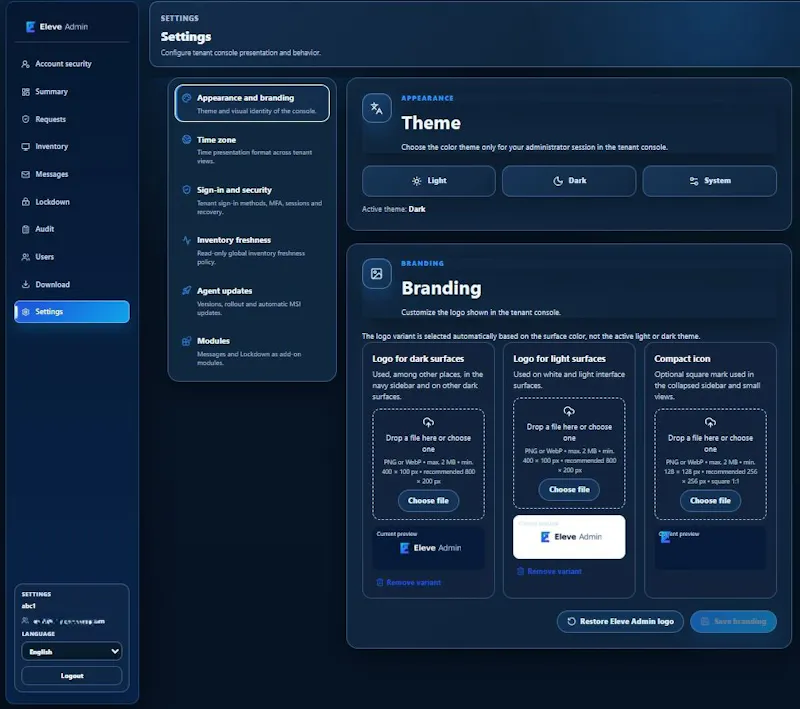Select the Light theme option
This screenshot has width=800, height=709.
[x=429, y=181]
